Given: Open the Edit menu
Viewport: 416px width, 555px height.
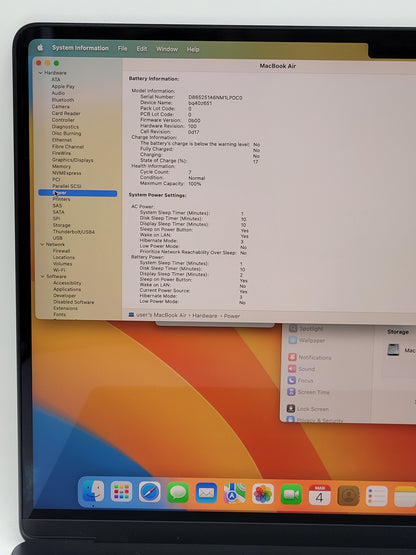Looking at the screenshot, I should pos(142,49).
